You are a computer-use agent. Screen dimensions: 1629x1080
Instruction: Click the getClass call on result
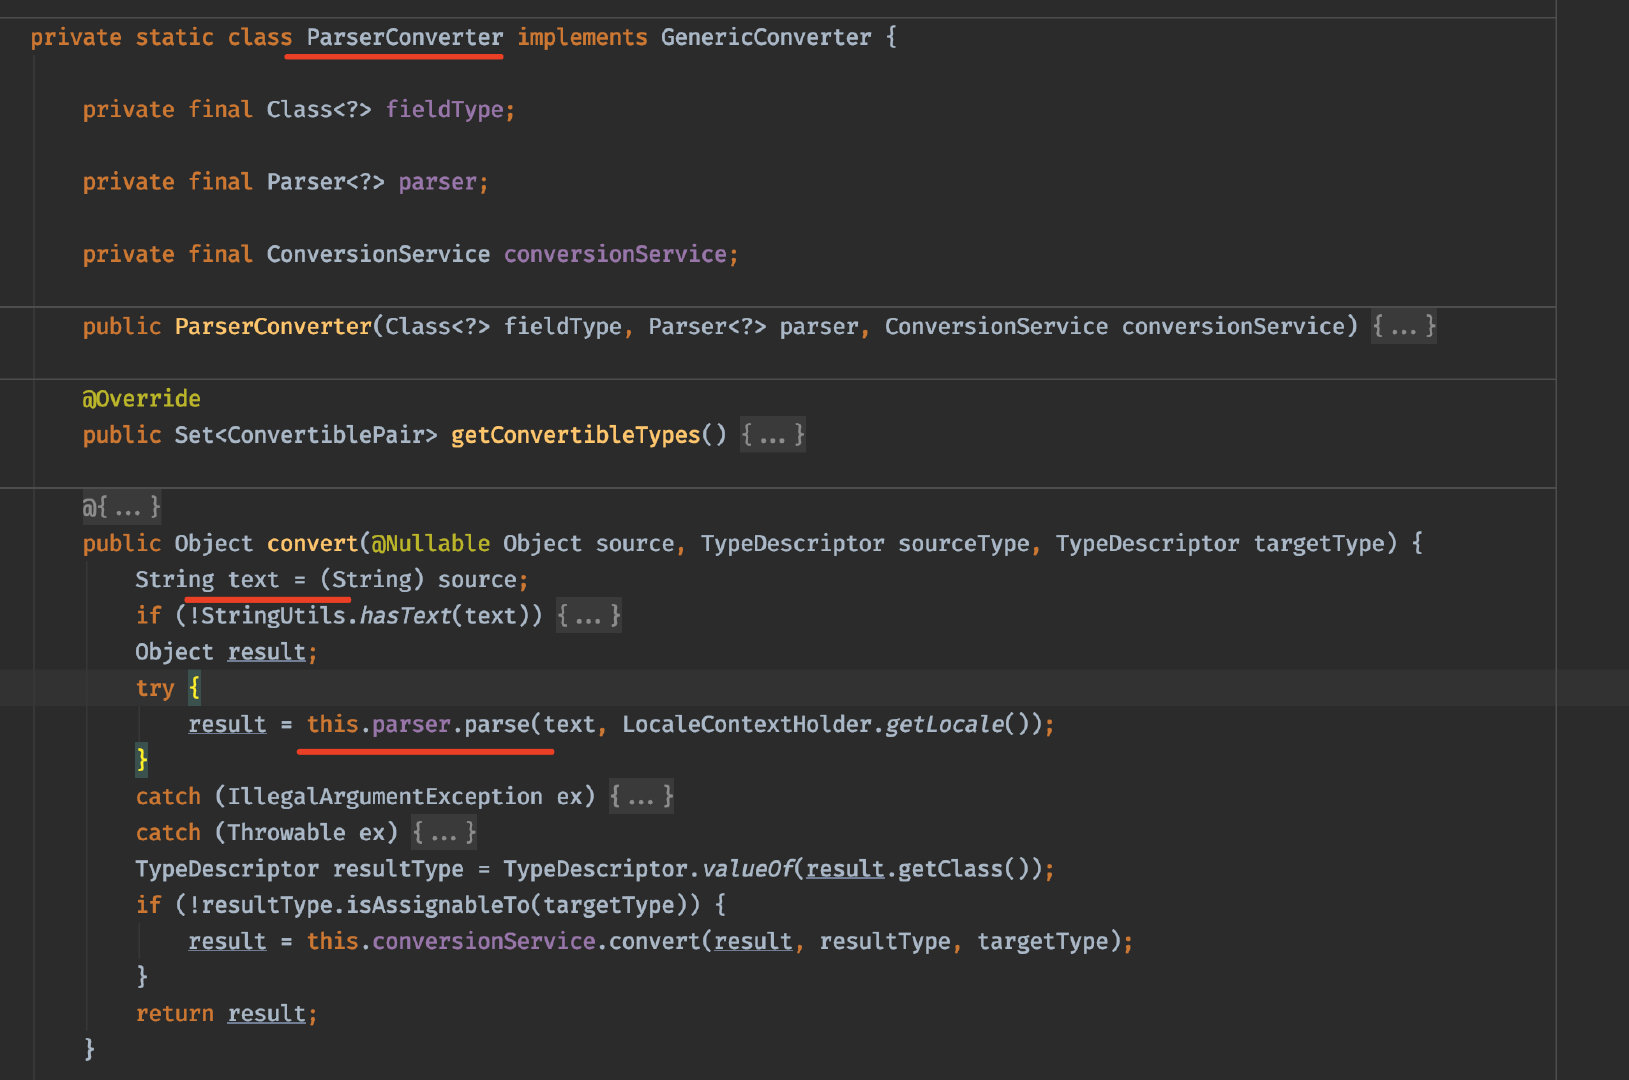tap(950, 868)
